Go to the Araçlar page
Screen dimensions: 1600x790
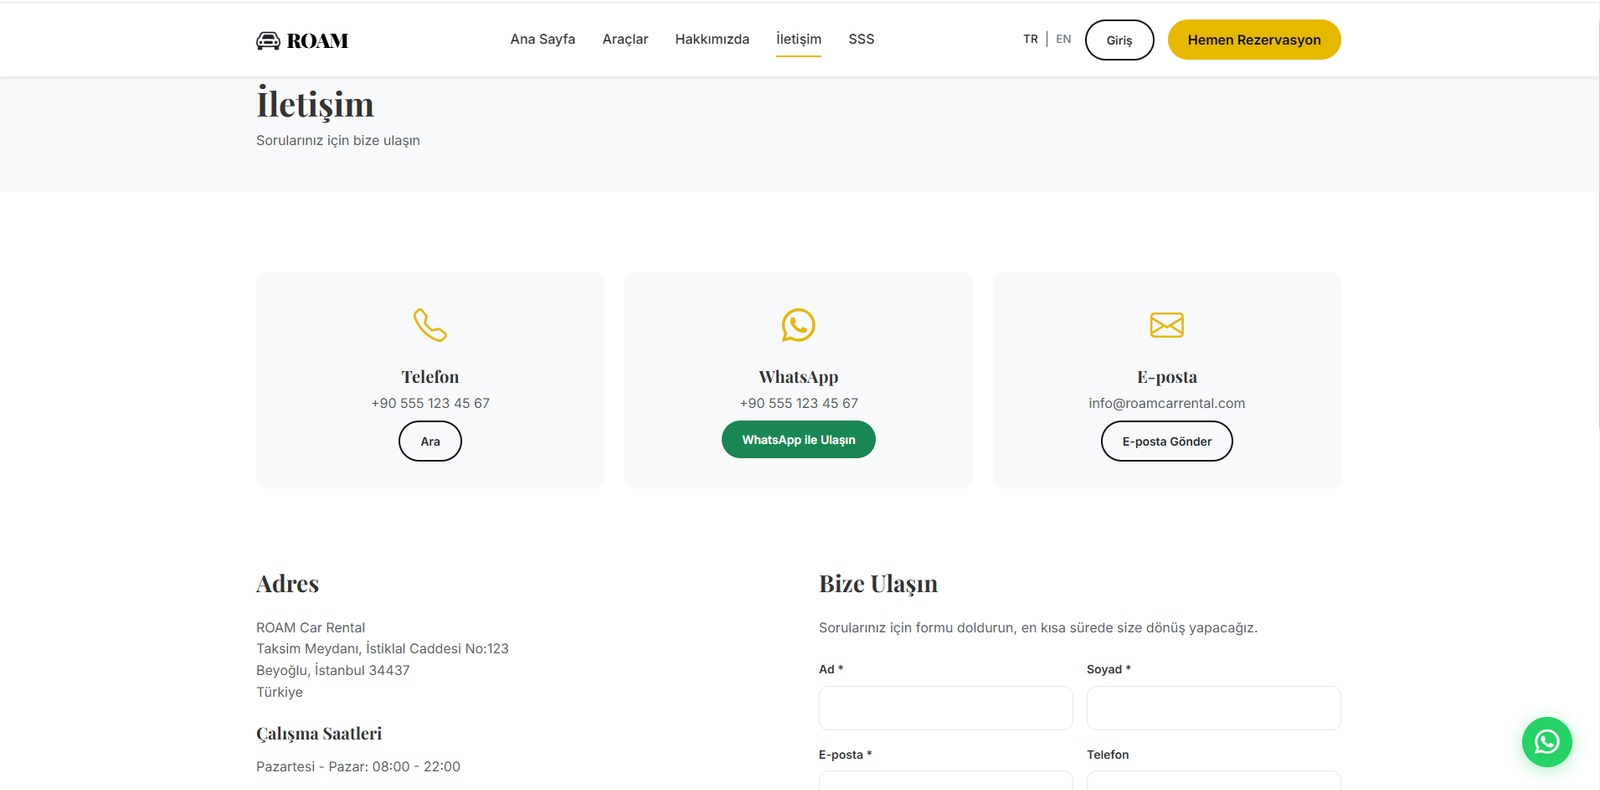(x=625, y=39)
